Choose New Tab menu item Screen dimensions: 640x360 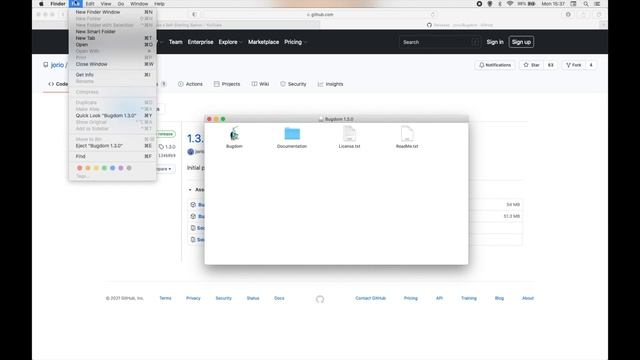tap(113, 38)
